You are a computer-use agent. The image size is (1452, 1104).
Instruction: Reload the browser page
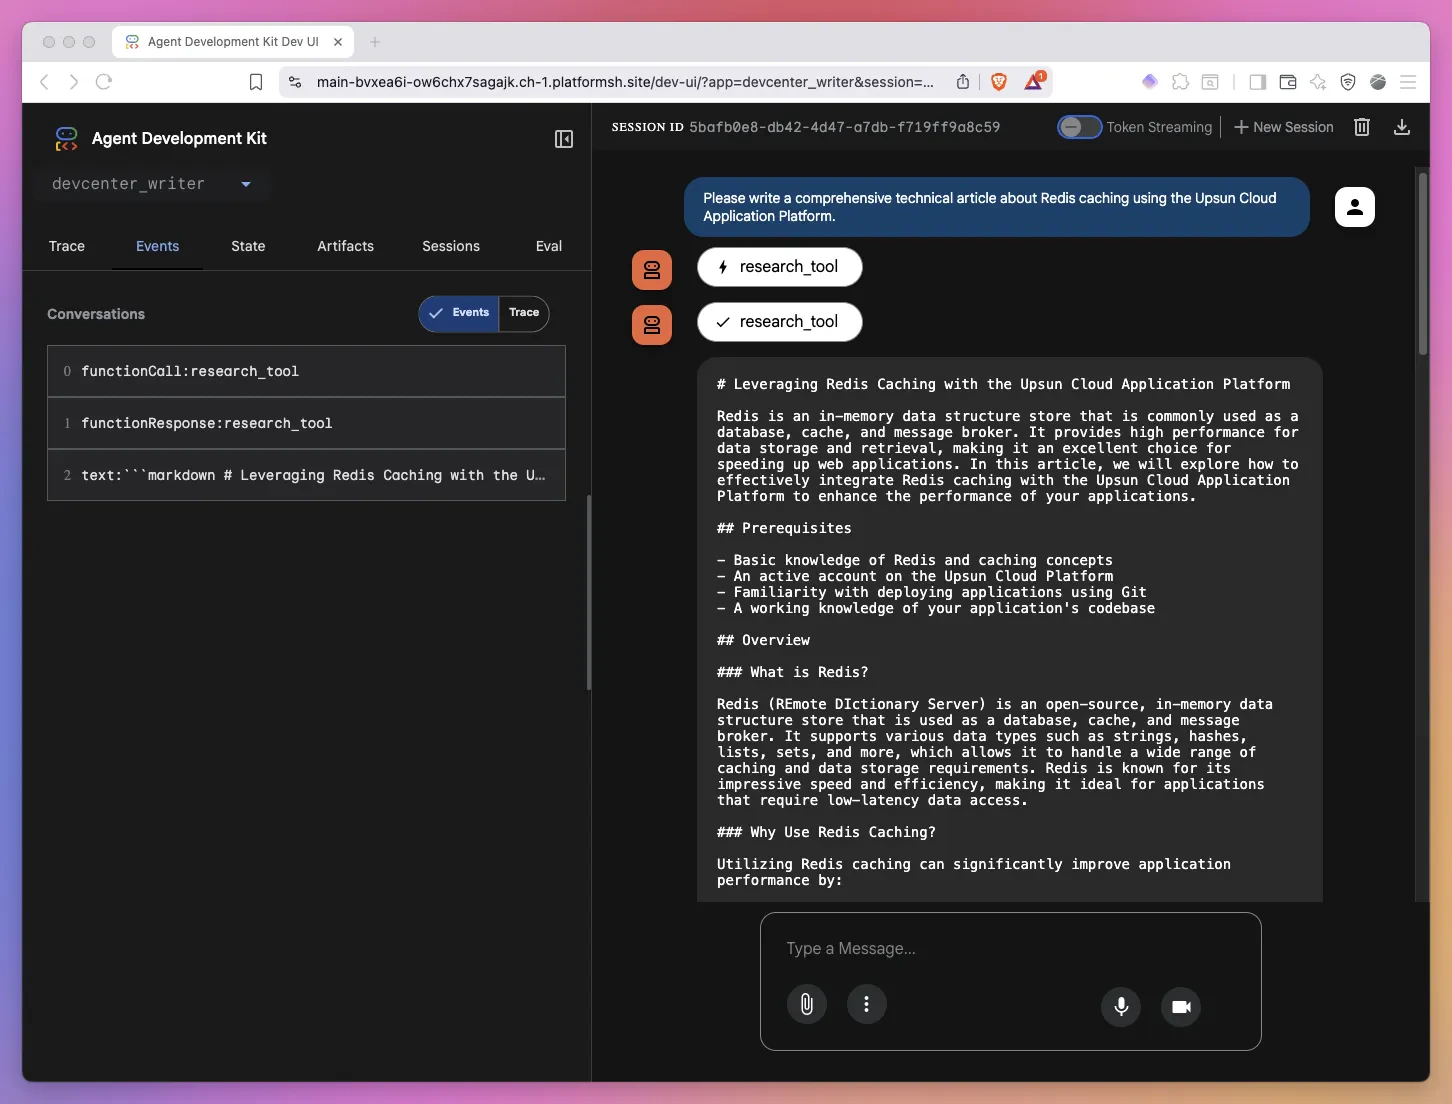[104, 82]
